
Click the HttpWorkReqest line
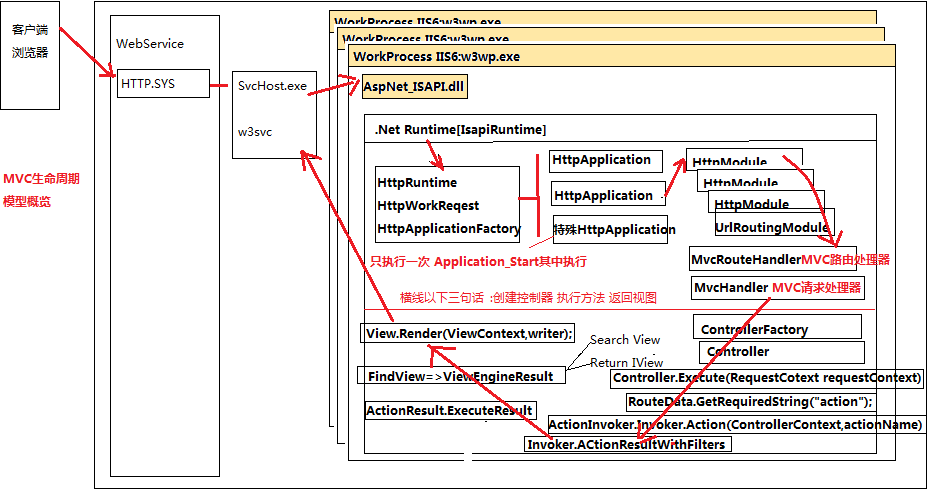428,206
